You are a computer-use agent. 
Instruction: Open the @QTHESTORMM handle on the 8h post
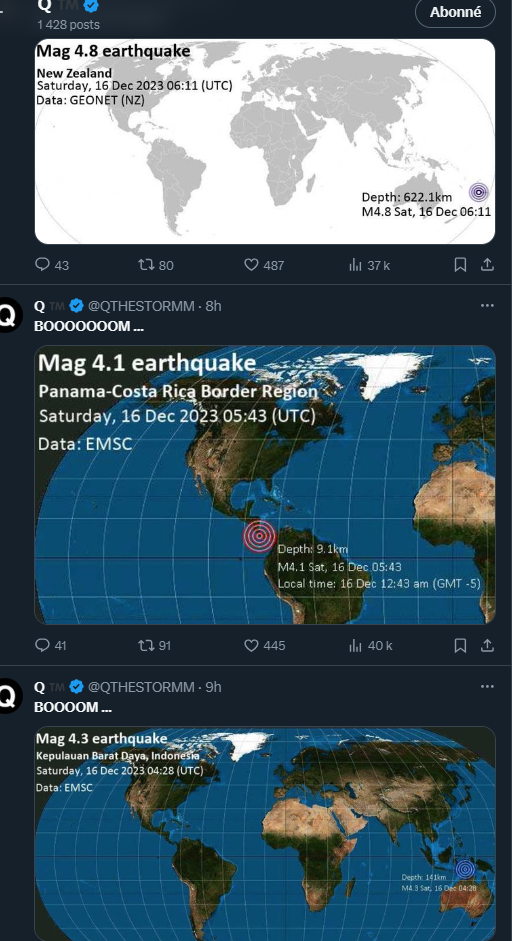141,306
